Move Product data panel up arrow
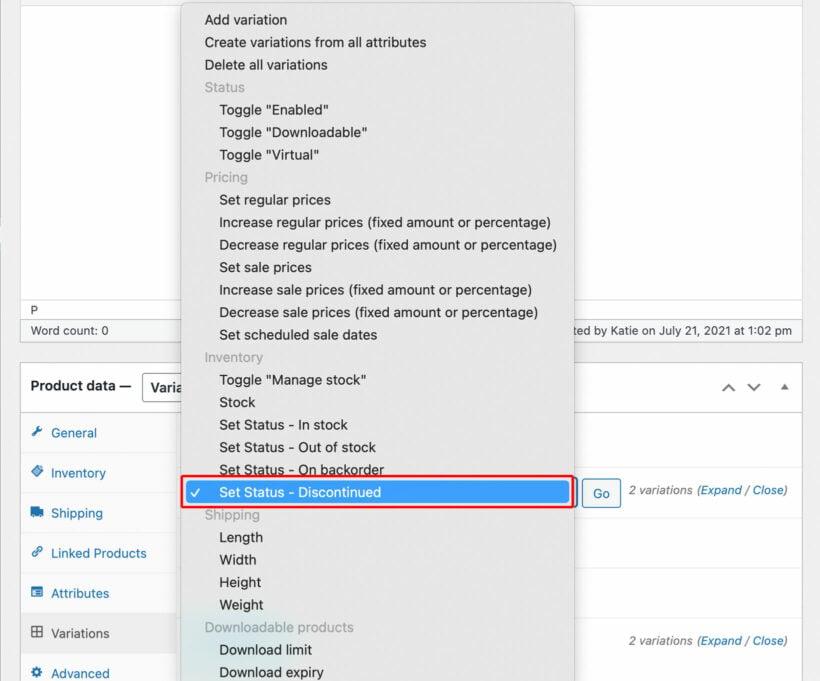 [728, 388]
